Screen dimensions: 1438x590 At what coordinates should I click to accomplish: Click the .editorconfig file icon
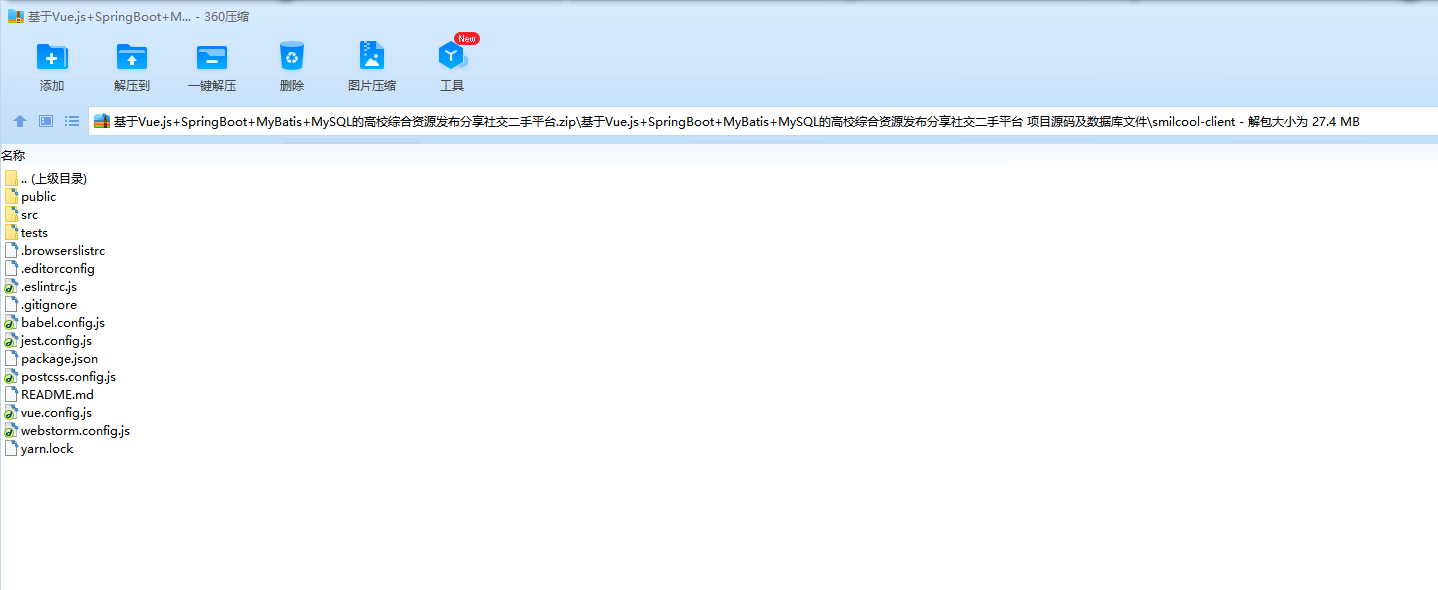(x=11, y=268)
